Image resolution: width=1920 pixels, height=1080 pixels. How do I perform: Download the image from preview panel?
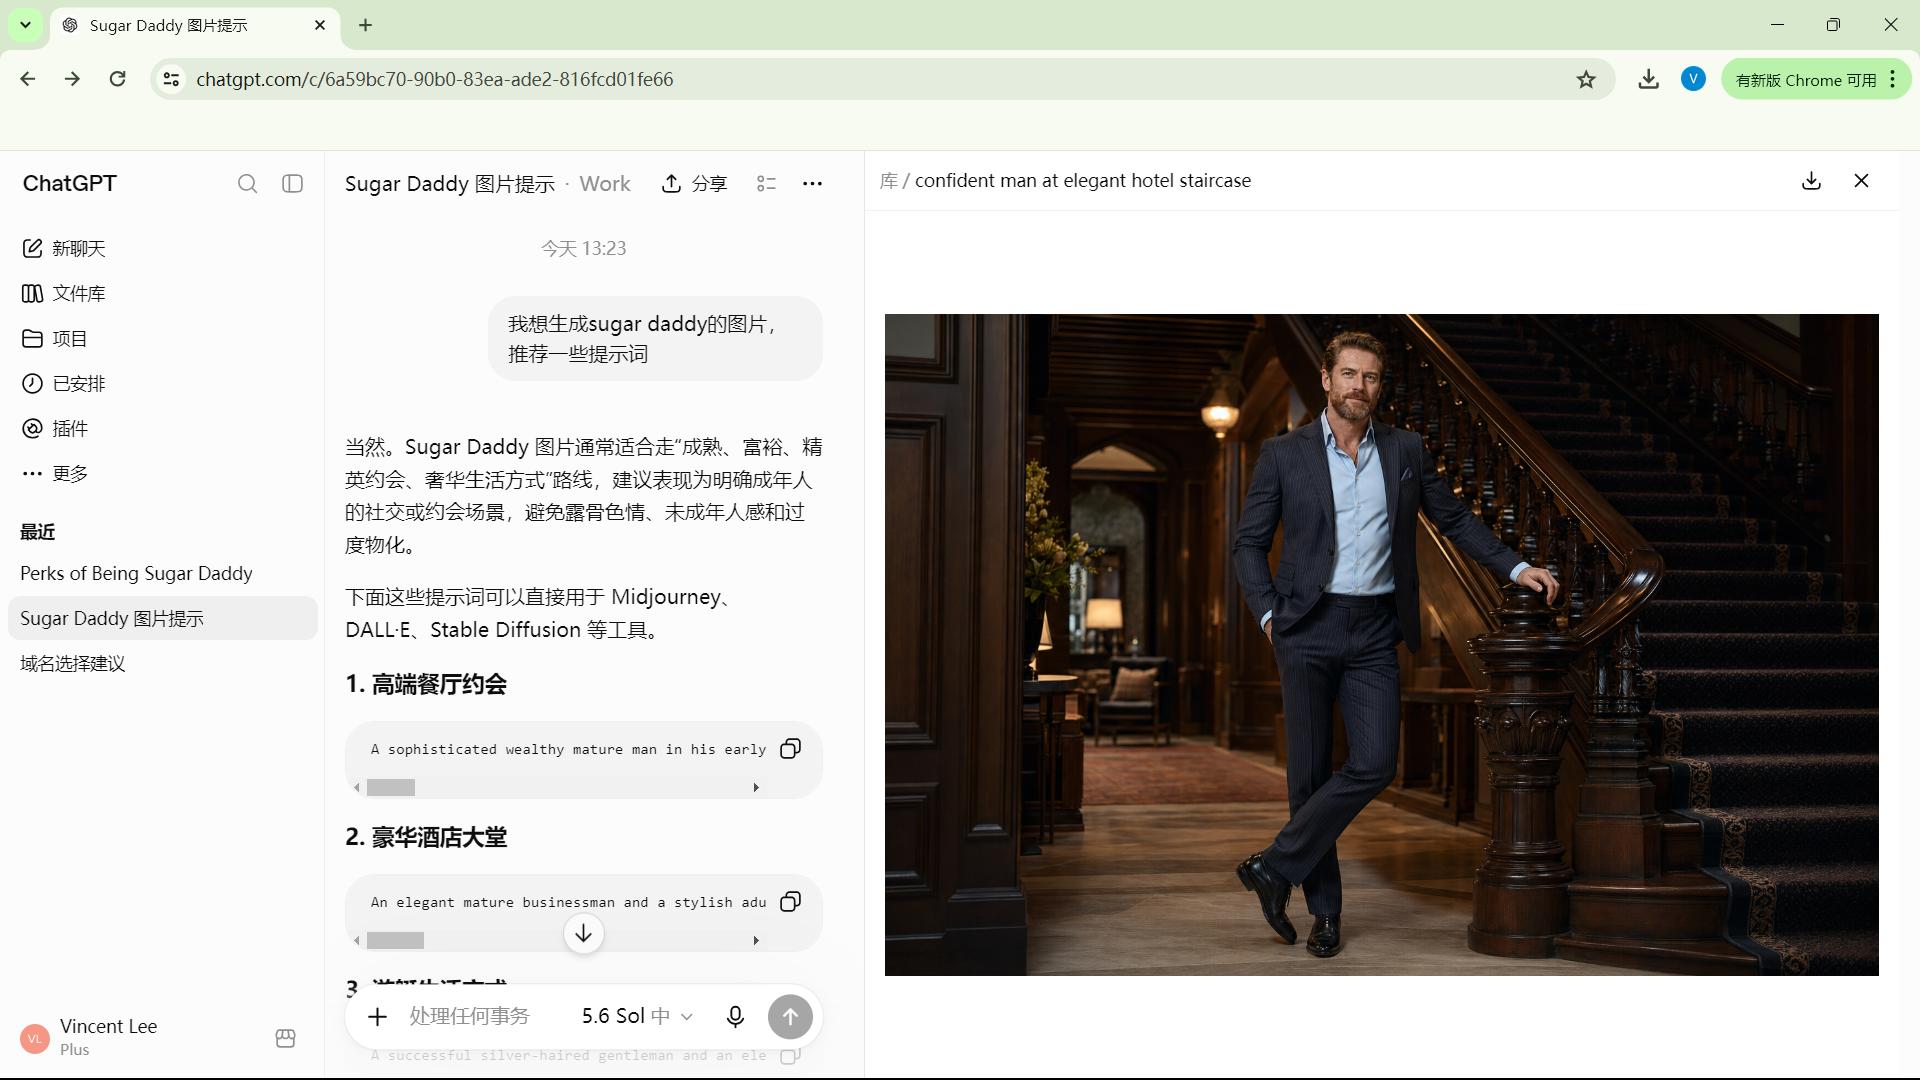tap(1811, 181)
